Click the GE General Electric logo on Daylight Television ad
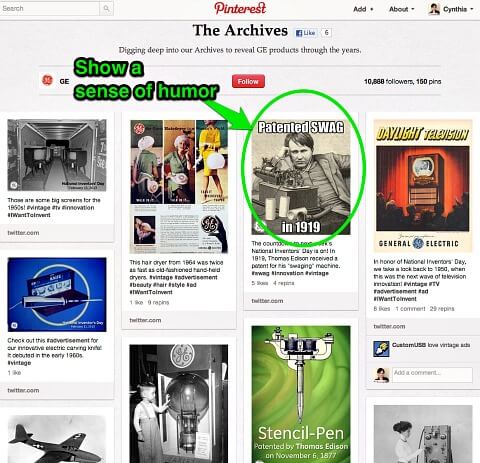 point(418,244)
